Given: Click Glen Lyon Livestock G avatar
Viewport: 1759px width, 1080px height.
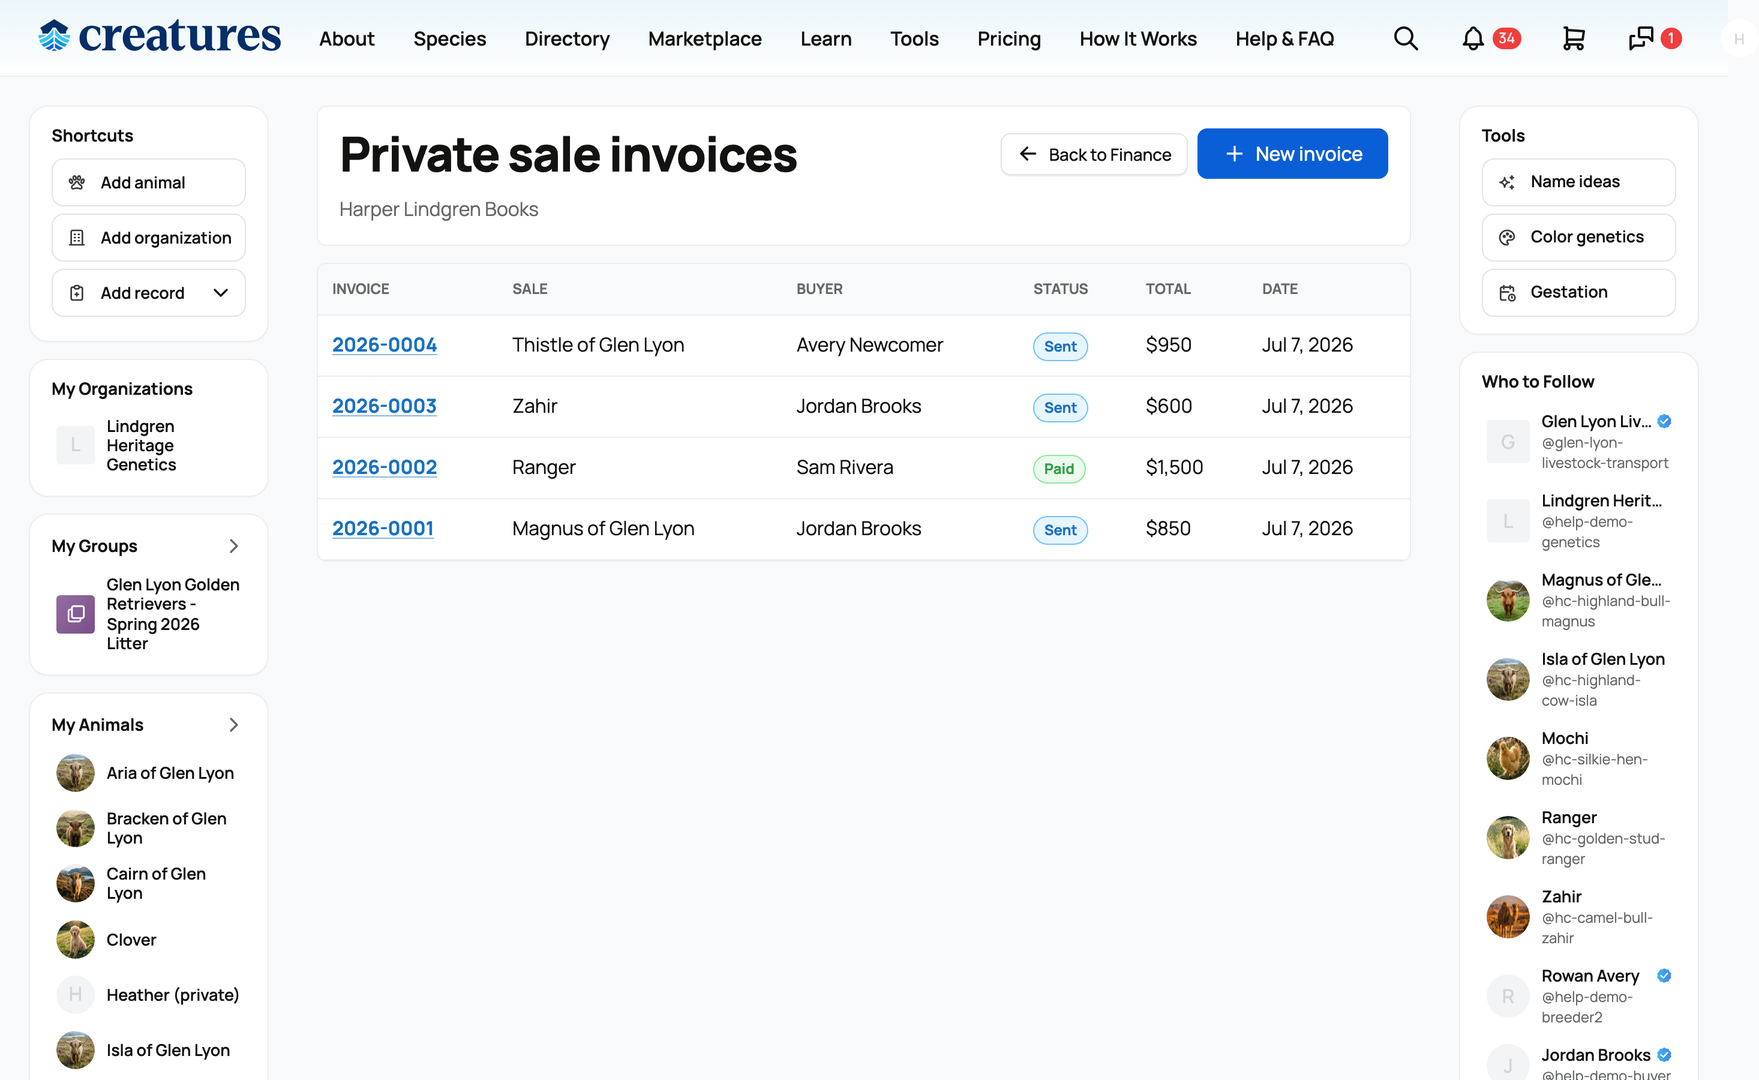Looking at the screenshot, I should pyautogui.click(x=1508, y=442).
